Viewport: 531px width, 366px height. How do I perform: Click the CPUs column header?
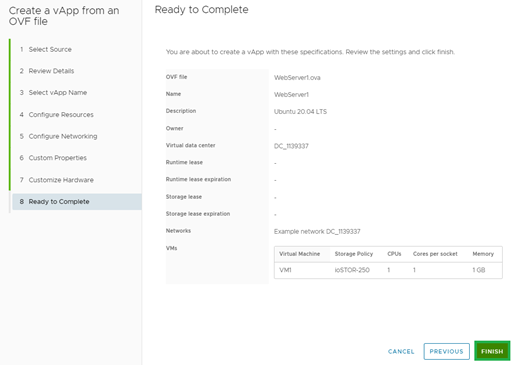[394, 254]
